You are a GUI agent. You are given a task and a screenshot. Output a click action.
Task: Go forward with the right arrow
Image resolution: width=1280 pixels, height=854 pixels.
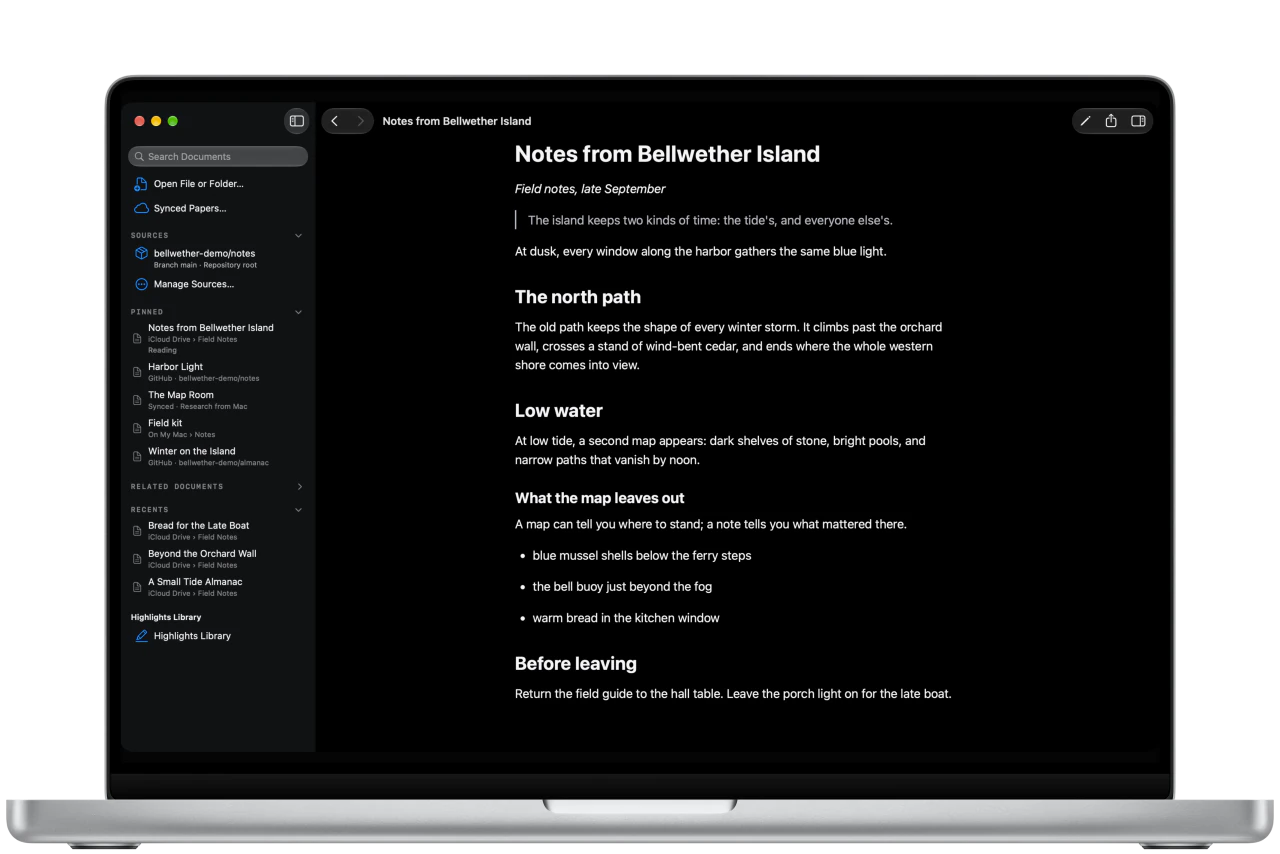click(x=360, y=121)
